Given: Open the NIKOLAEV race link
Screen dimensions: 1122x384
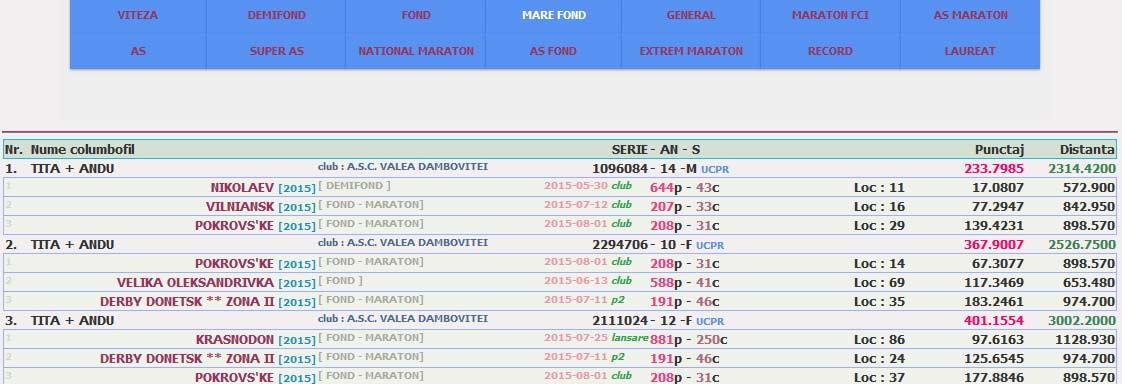Looking at the screenshot, I should point(242,188).
